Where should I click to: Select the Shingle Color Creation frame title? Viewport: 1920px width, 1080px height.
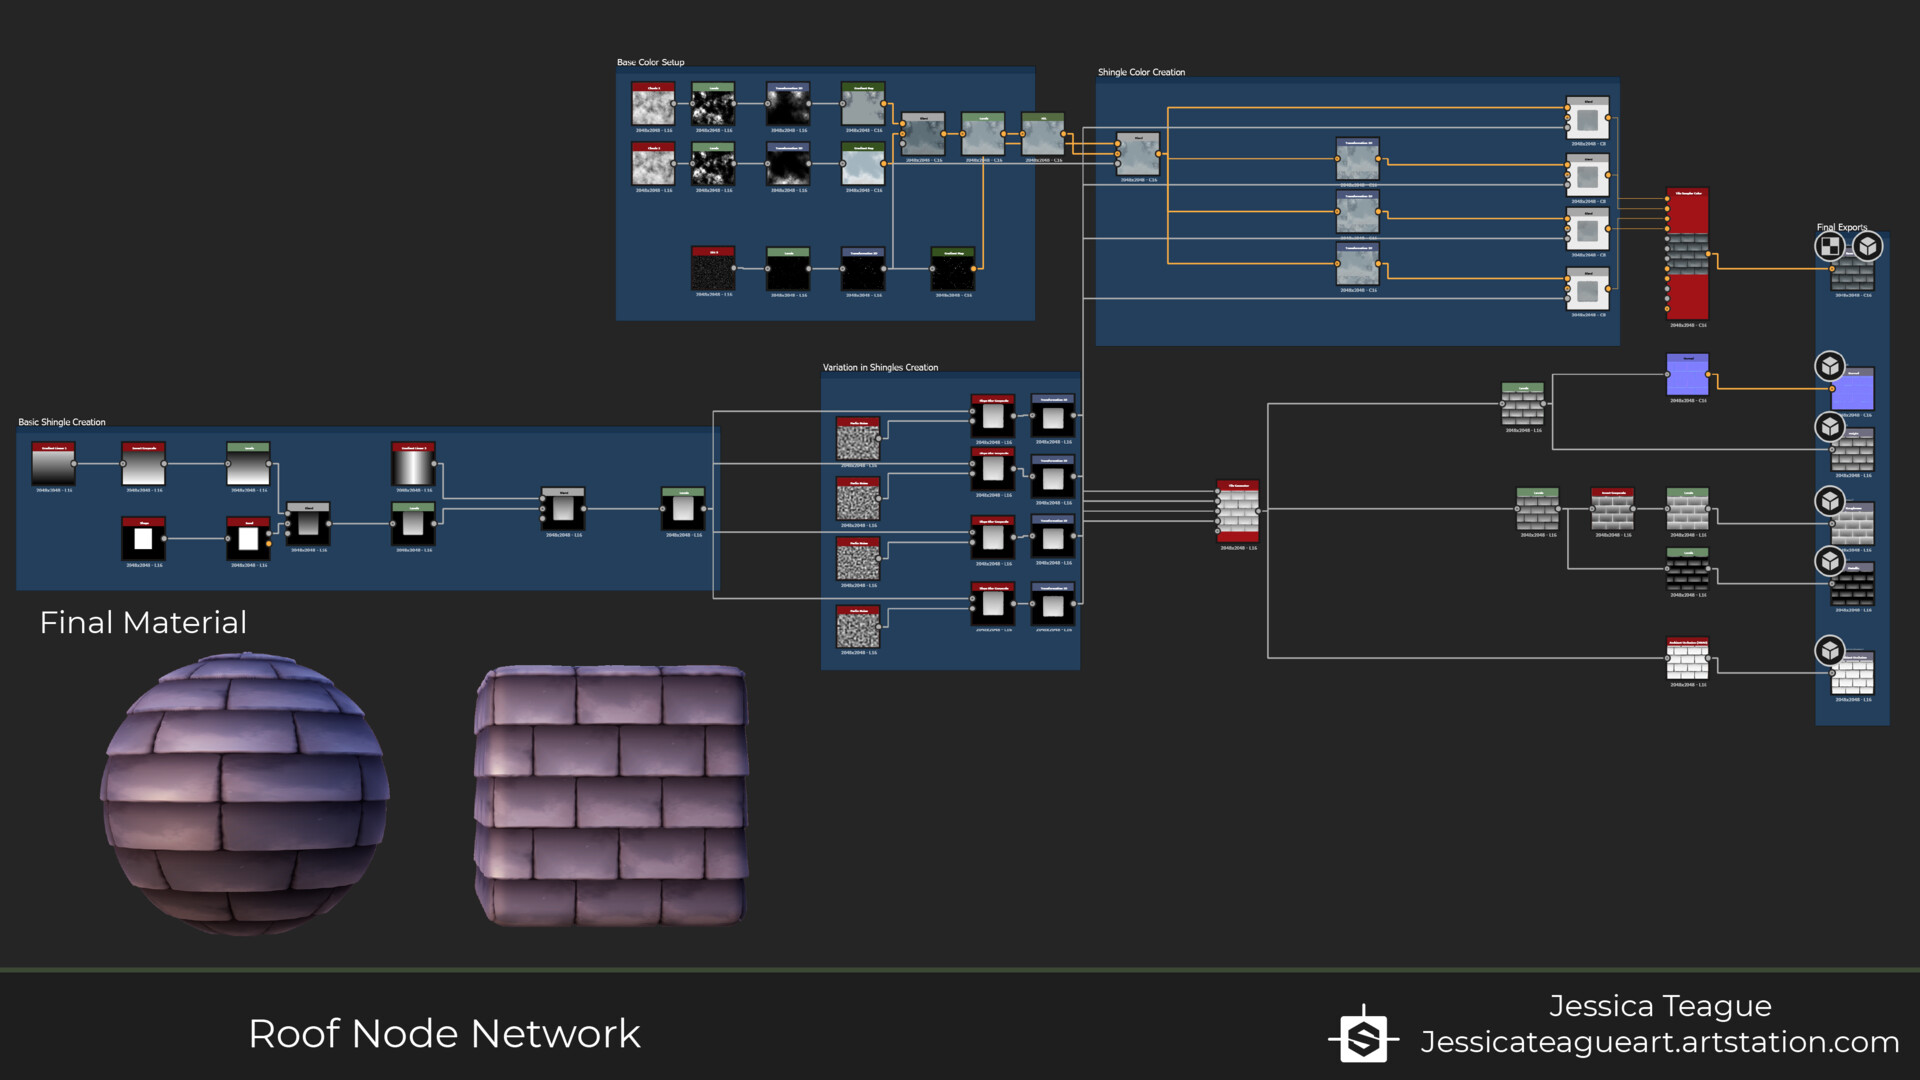click(1141, 72)
